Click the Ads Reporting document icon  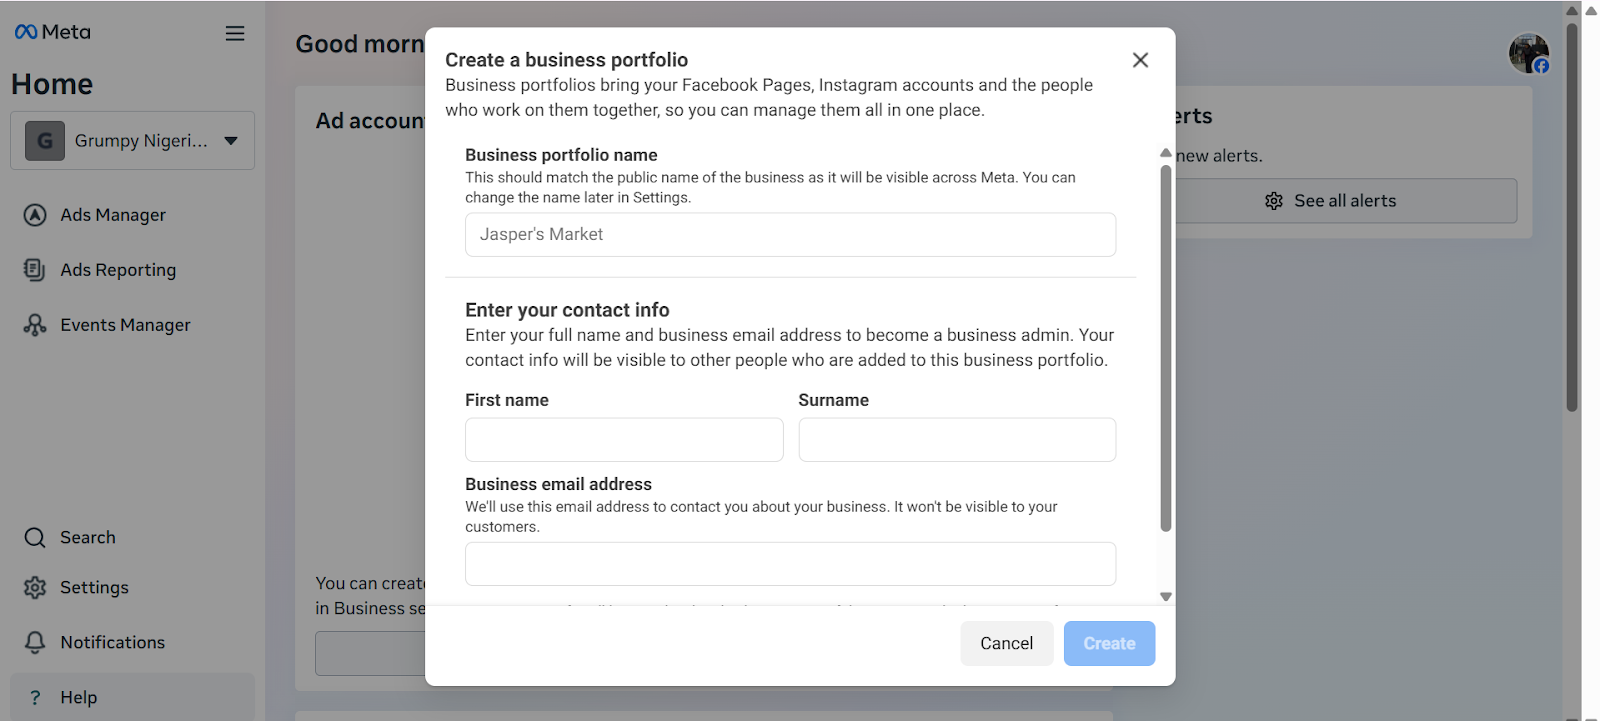(x=35, y=270)
